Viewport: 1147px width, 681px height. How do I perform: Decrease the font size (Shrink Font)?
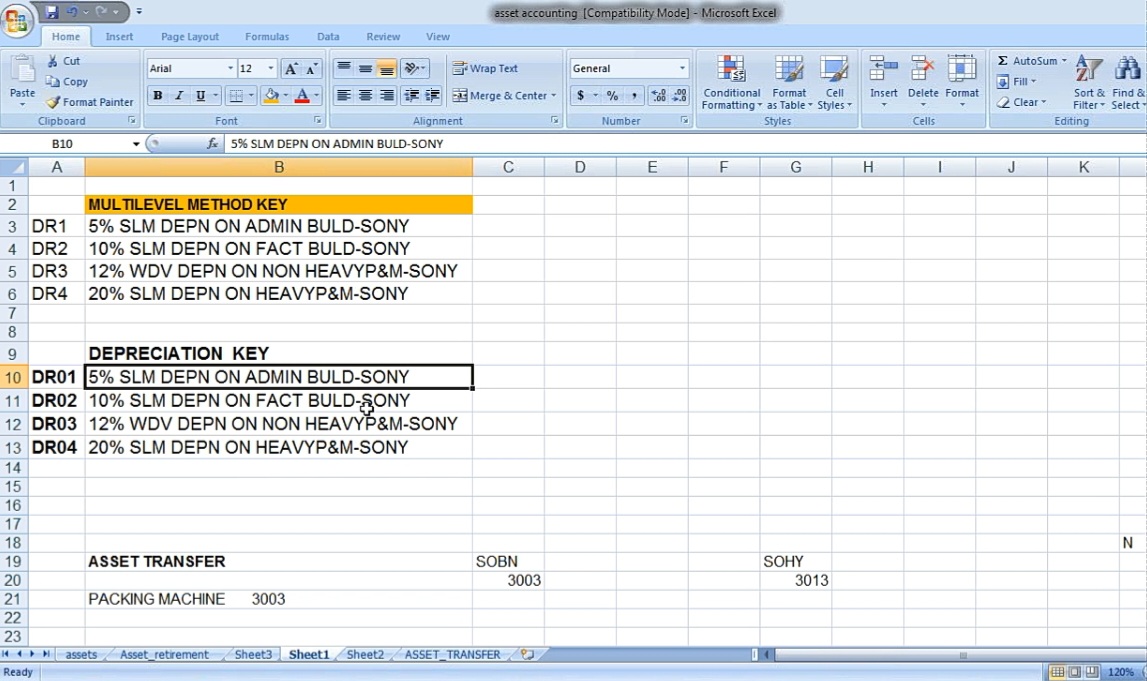[312, 69]
